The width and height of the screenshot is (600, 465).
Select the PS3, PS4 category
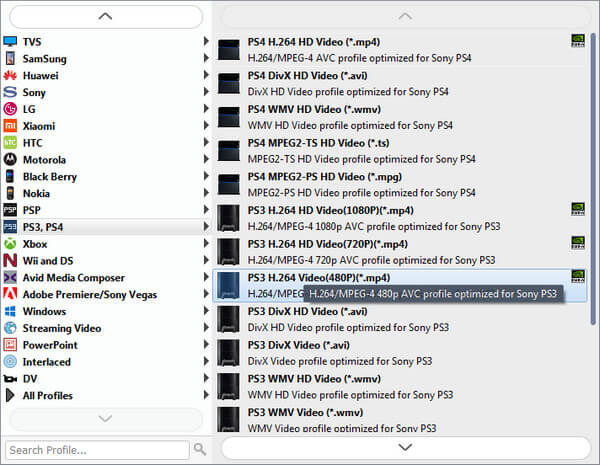pos(43,227)
